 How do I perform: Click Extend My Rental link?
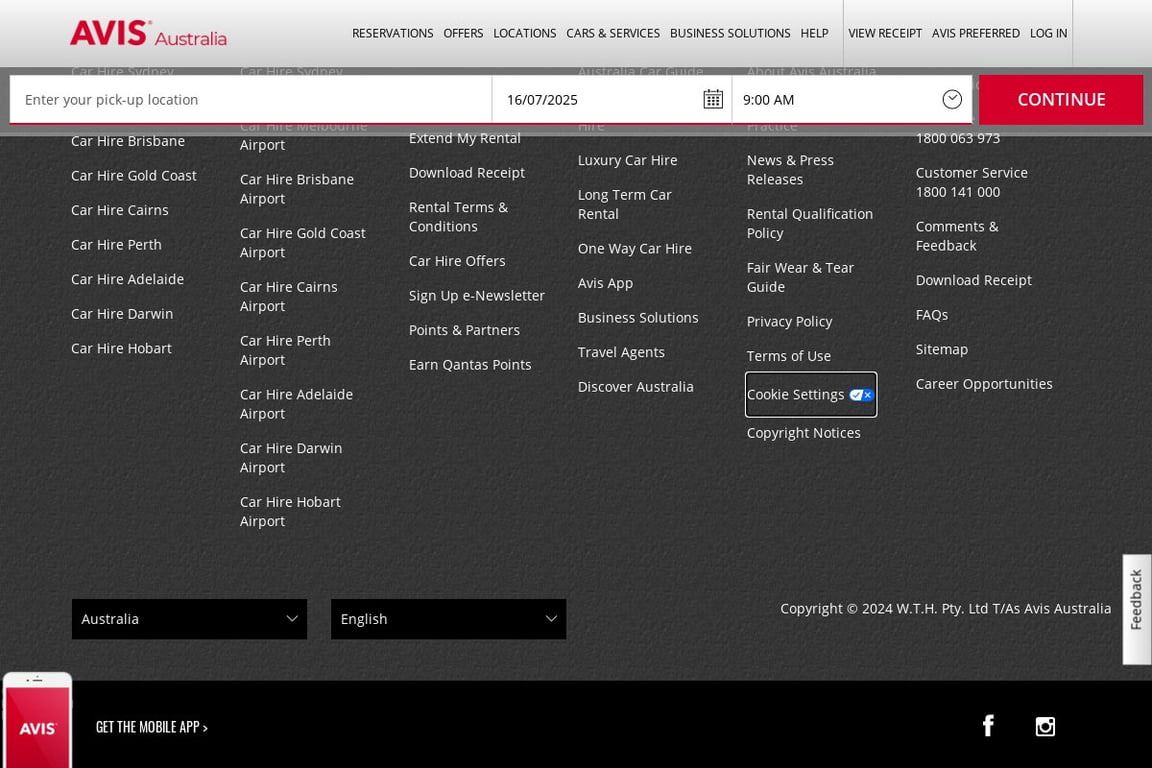coord(464,138)
